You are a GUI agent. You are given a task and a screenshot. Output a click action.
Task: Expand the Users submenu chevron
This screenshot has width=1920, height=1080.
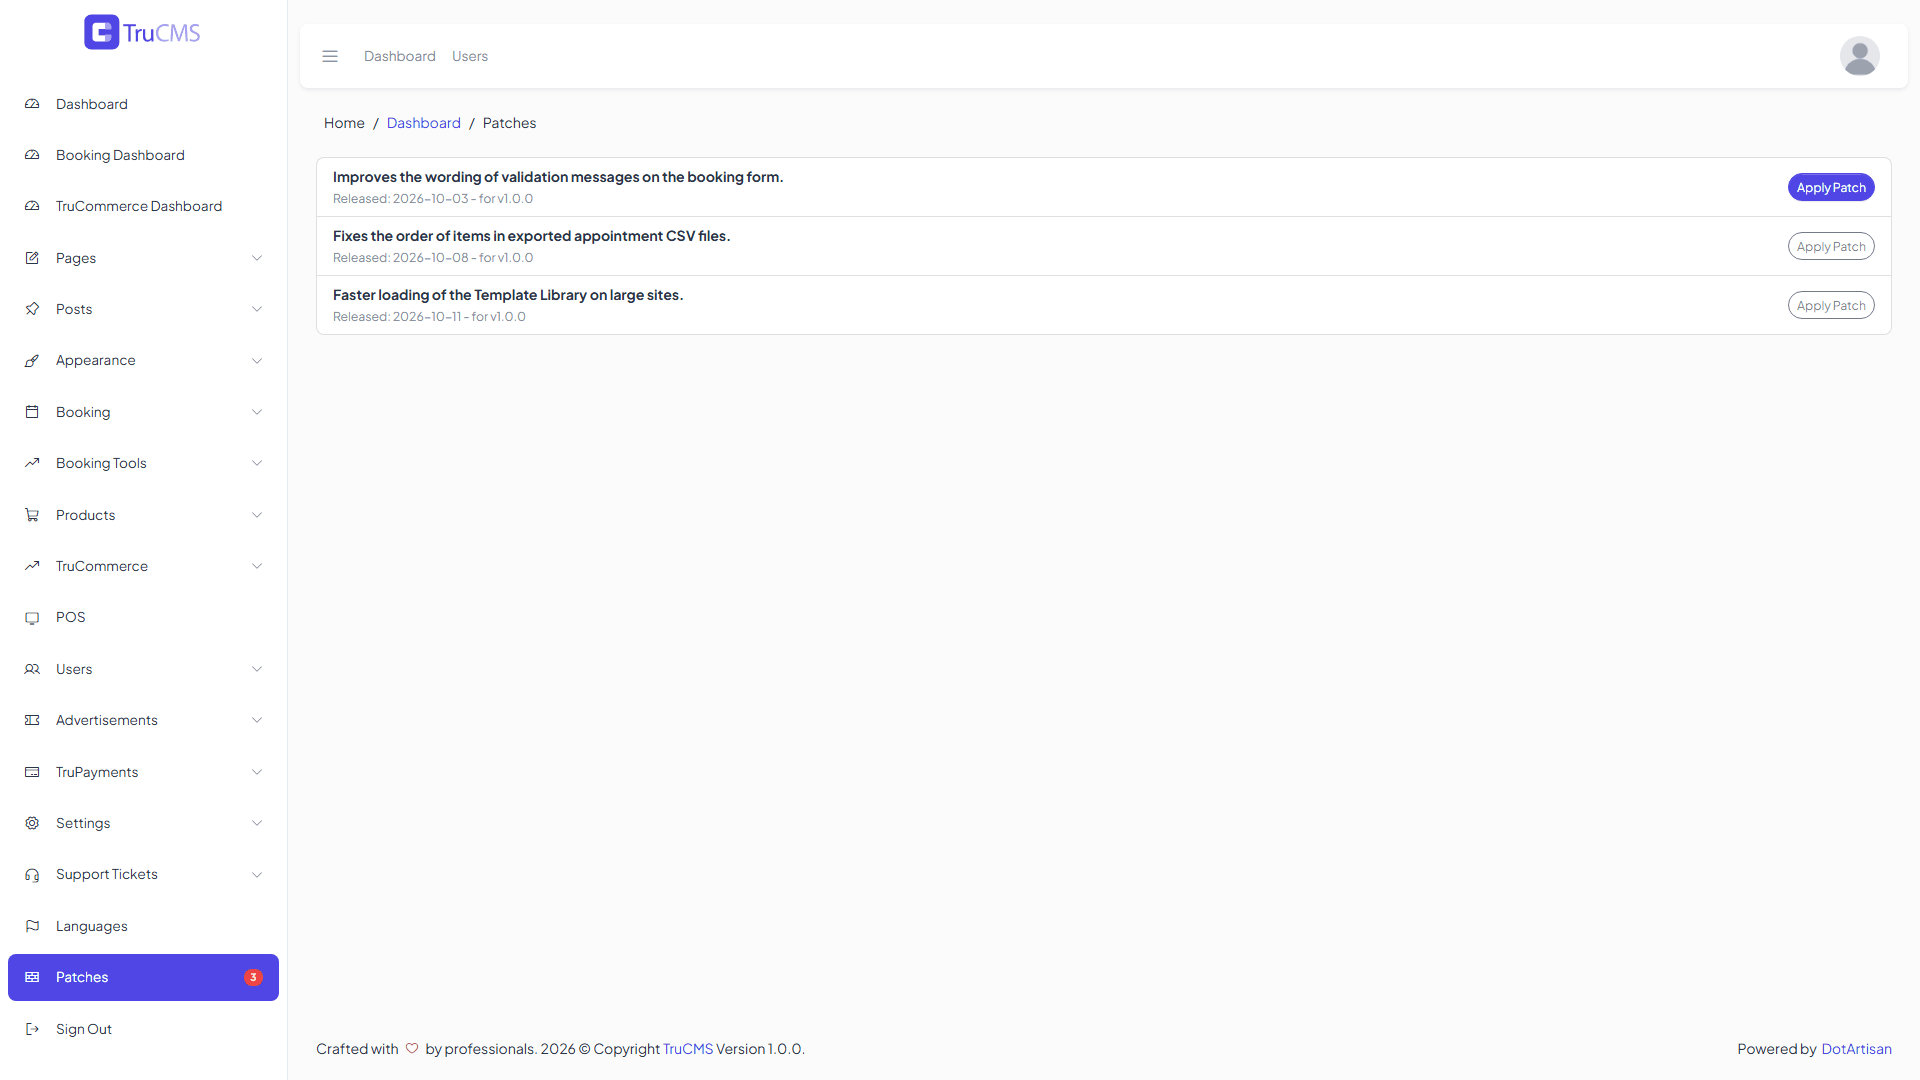(x=257, y=669)
